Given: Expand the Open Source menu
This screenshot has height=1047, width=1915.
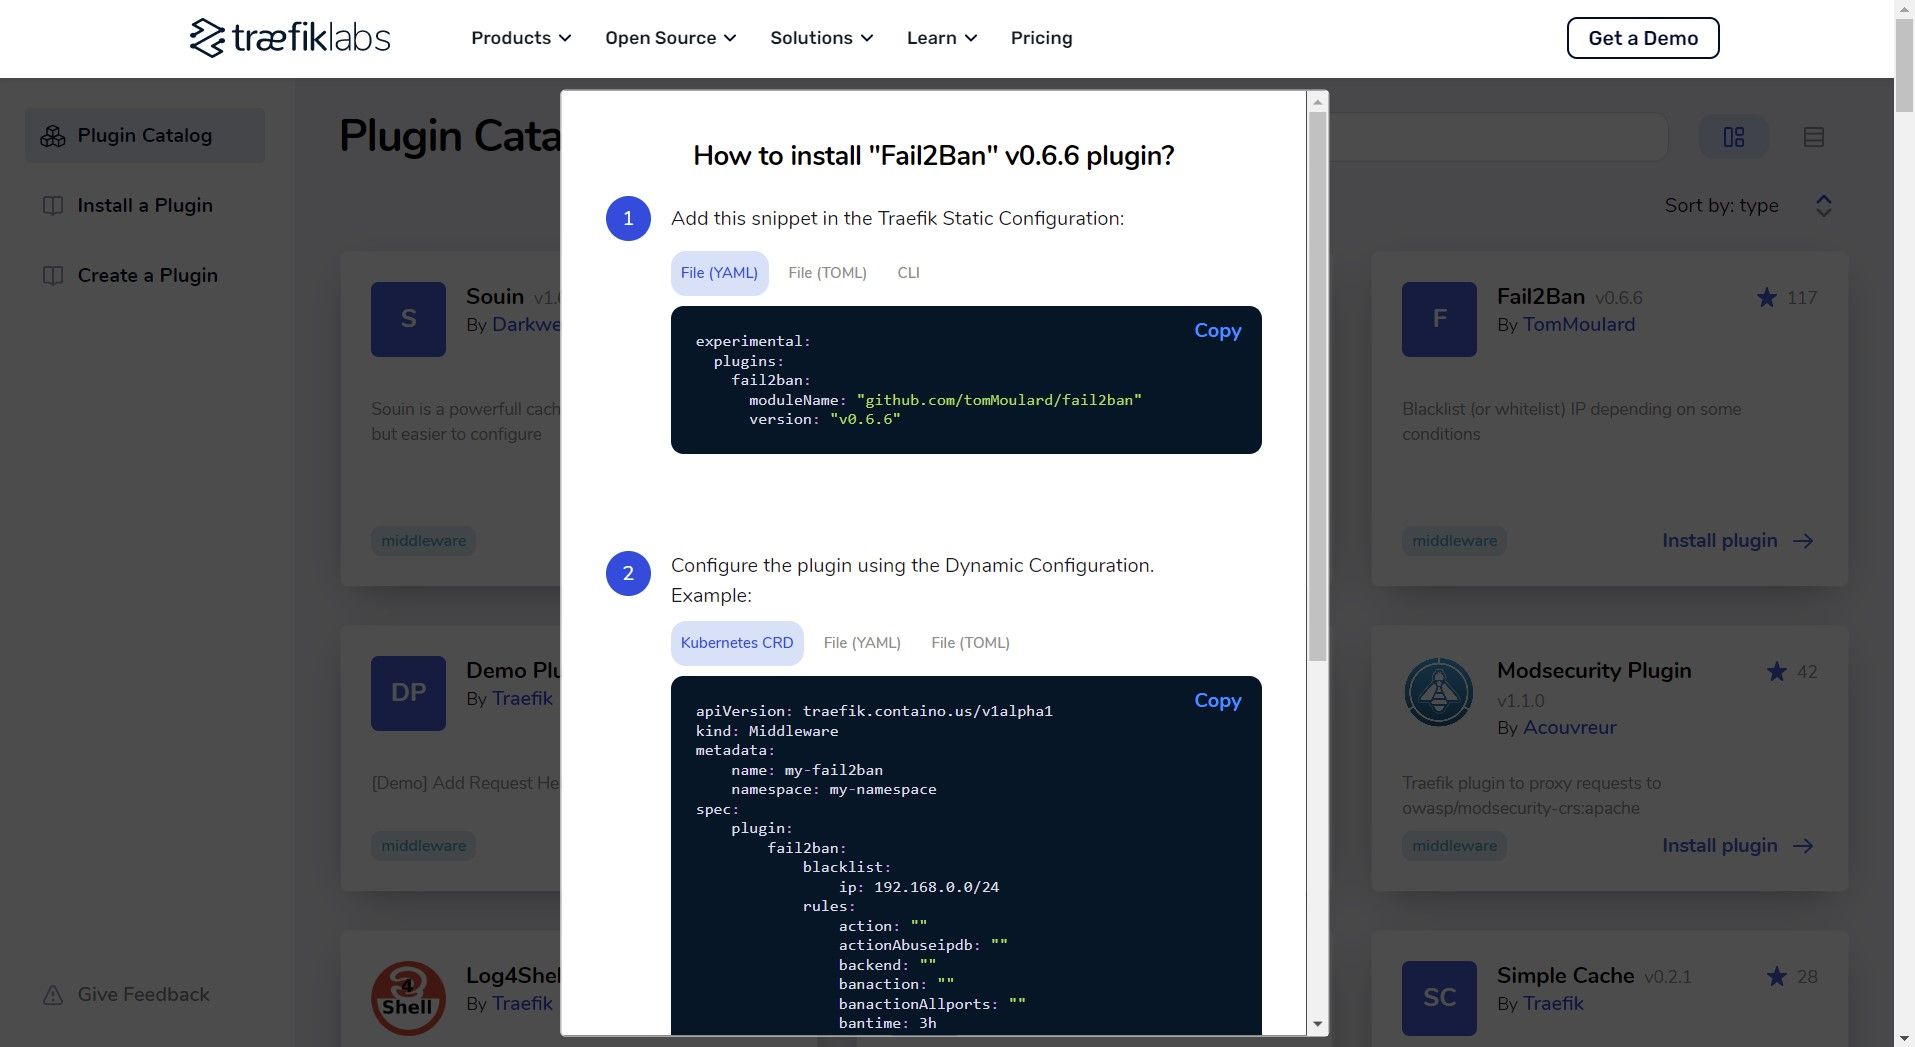Looking at the screenshot, I should click(x=671, y=38).
